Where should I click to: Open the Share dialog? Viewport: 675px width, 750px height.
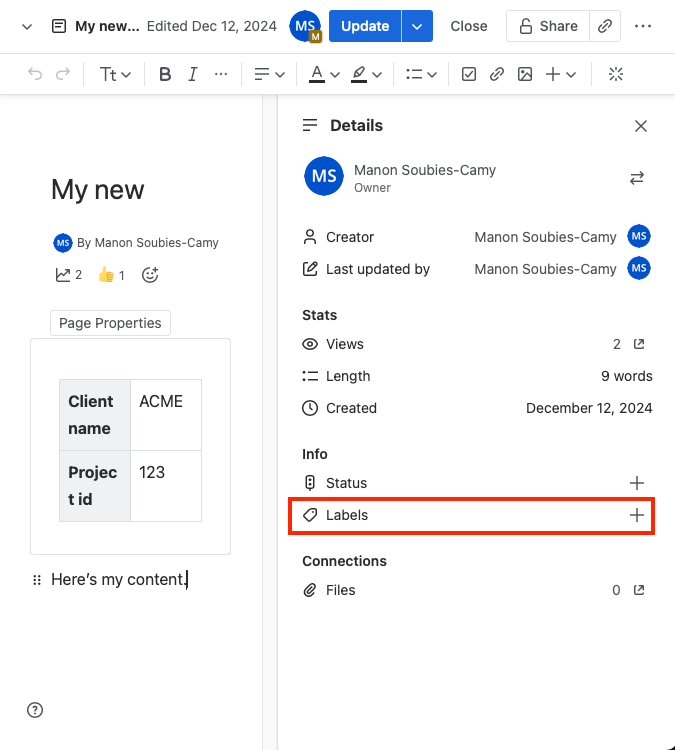click(x=548, y=26)
